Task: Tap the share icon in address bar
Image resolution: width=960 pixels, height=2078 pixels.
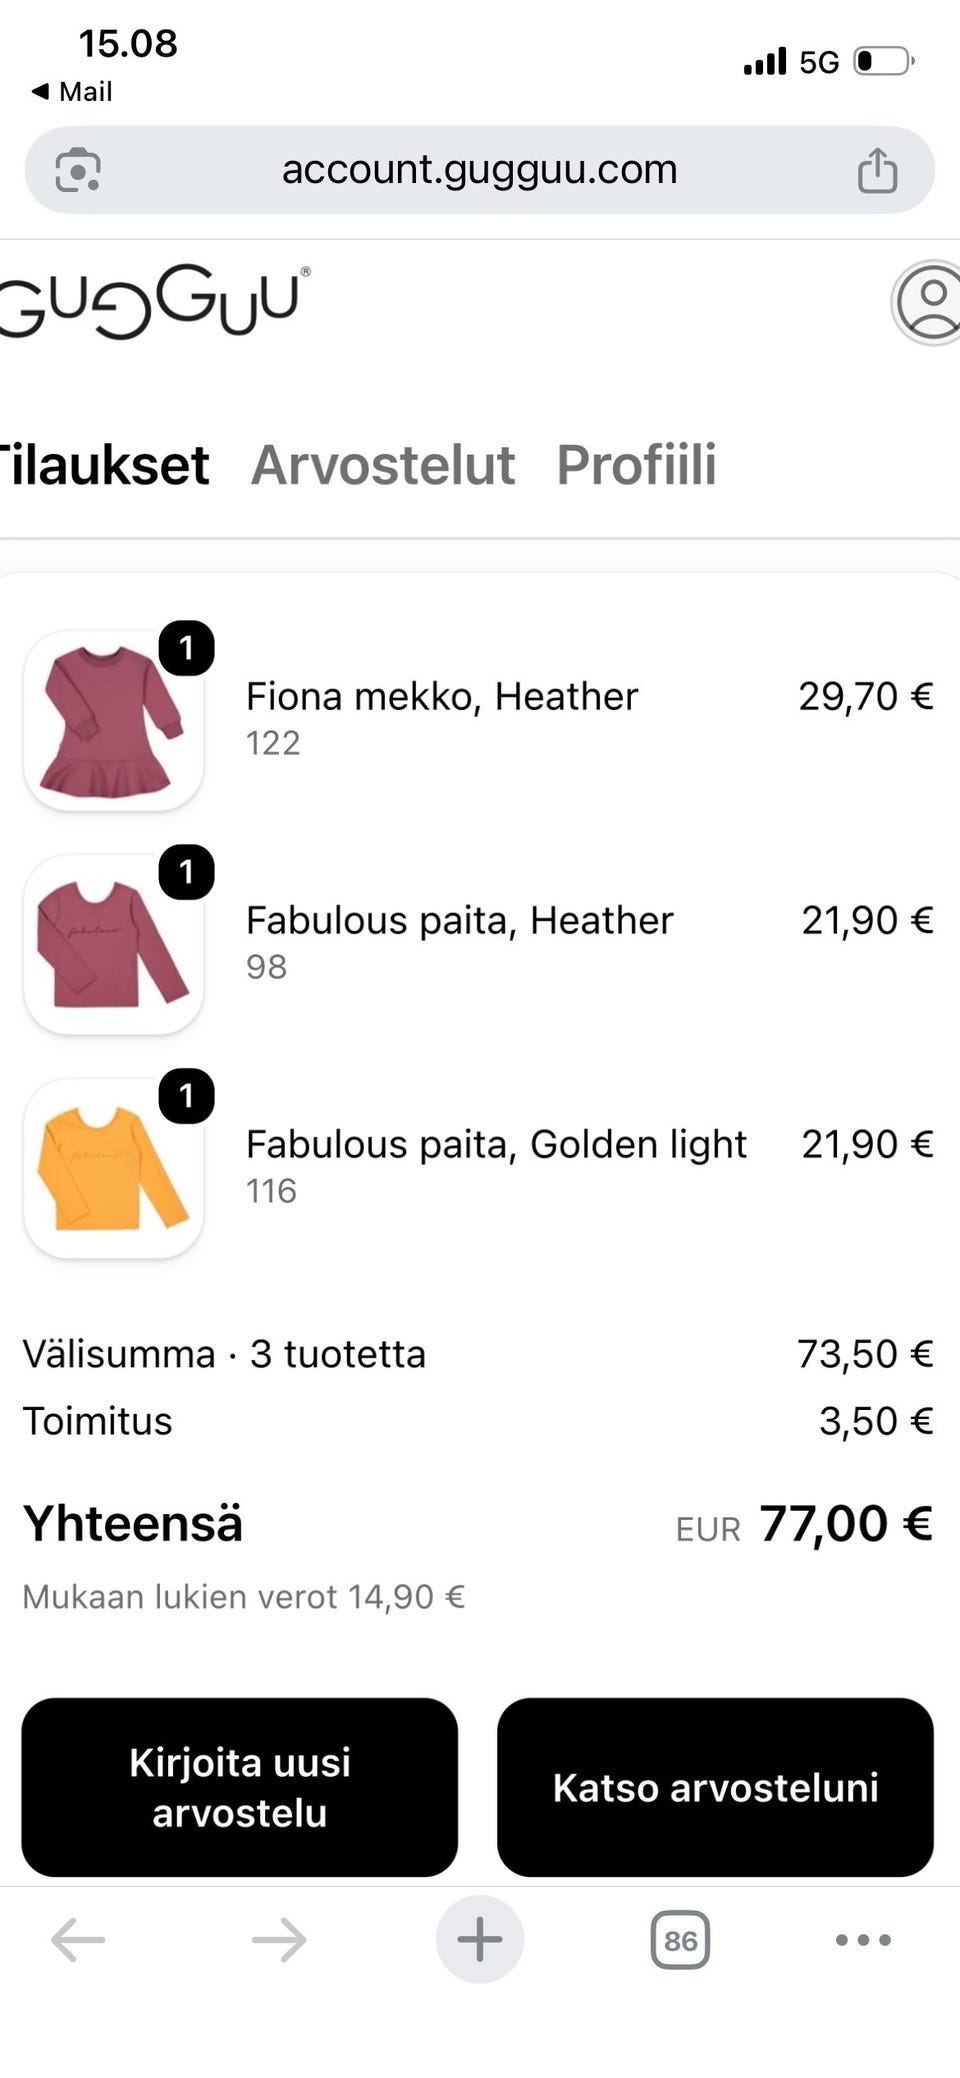Action: coord(877,169)
